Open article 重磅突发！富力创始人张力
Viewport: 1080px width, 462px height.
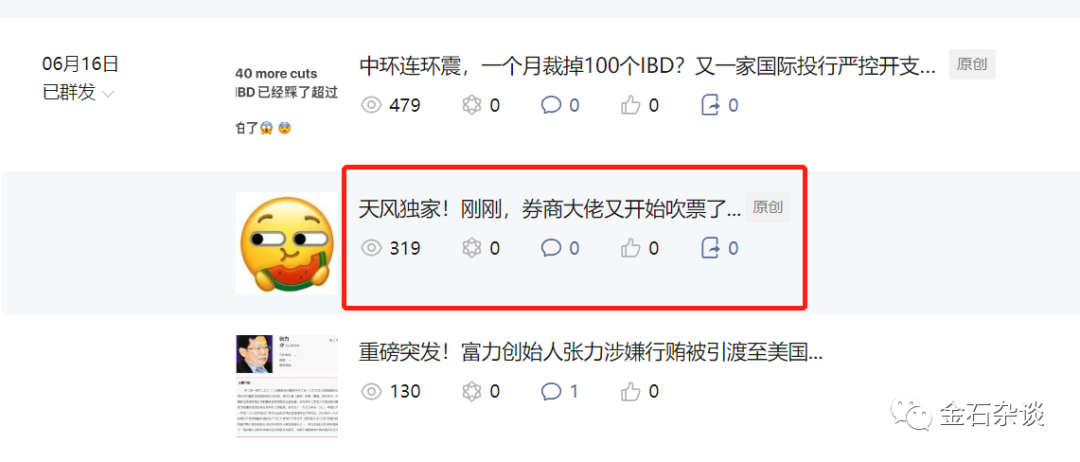coord(592,352)
